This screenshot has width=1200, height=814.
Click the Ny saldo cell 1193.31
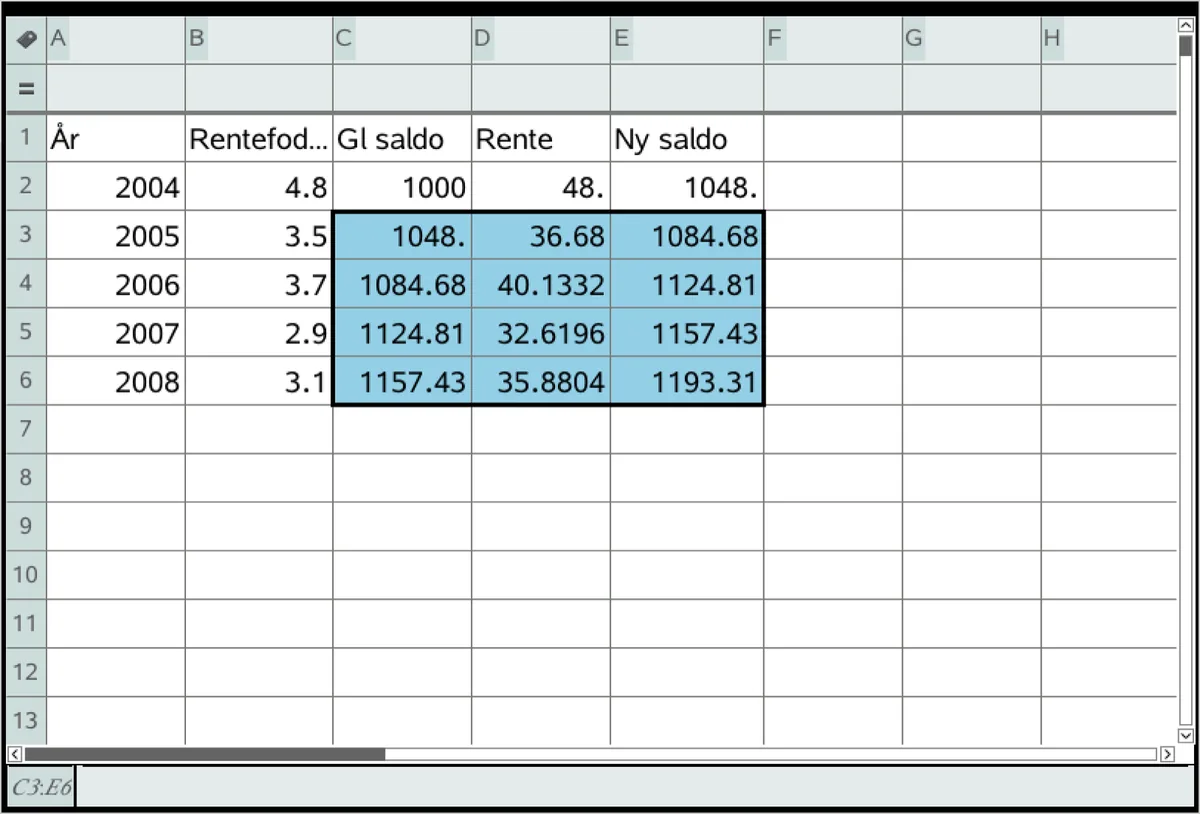tap(687, 381)
